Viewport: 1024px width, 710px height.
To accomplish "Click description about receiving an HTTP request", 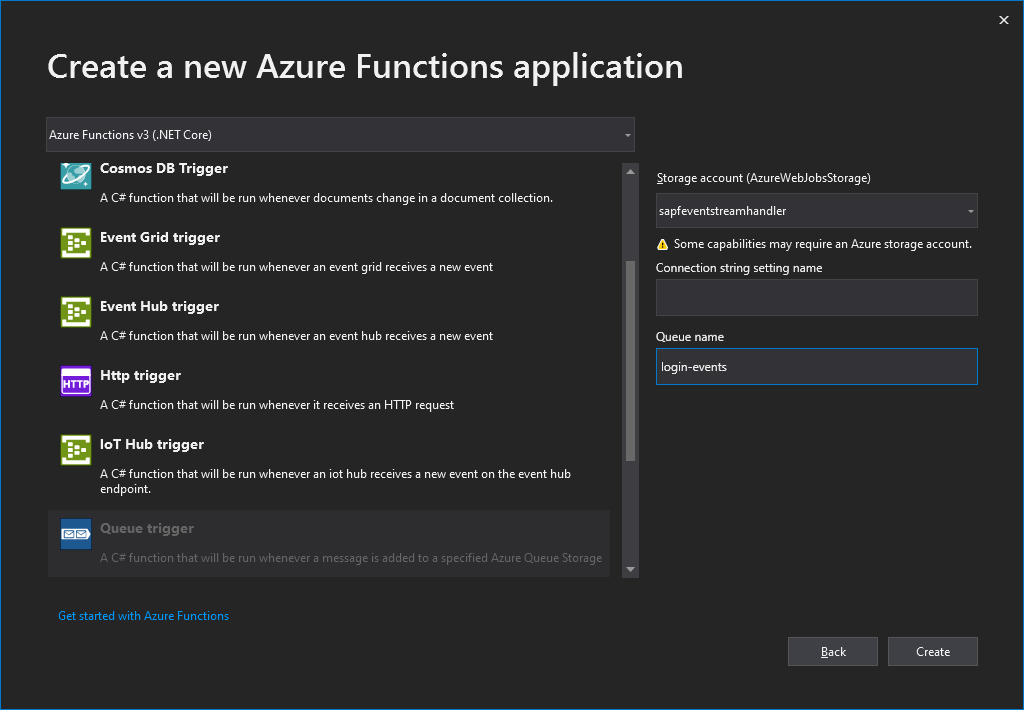I will pyautogui.click(x=277, y=405).
